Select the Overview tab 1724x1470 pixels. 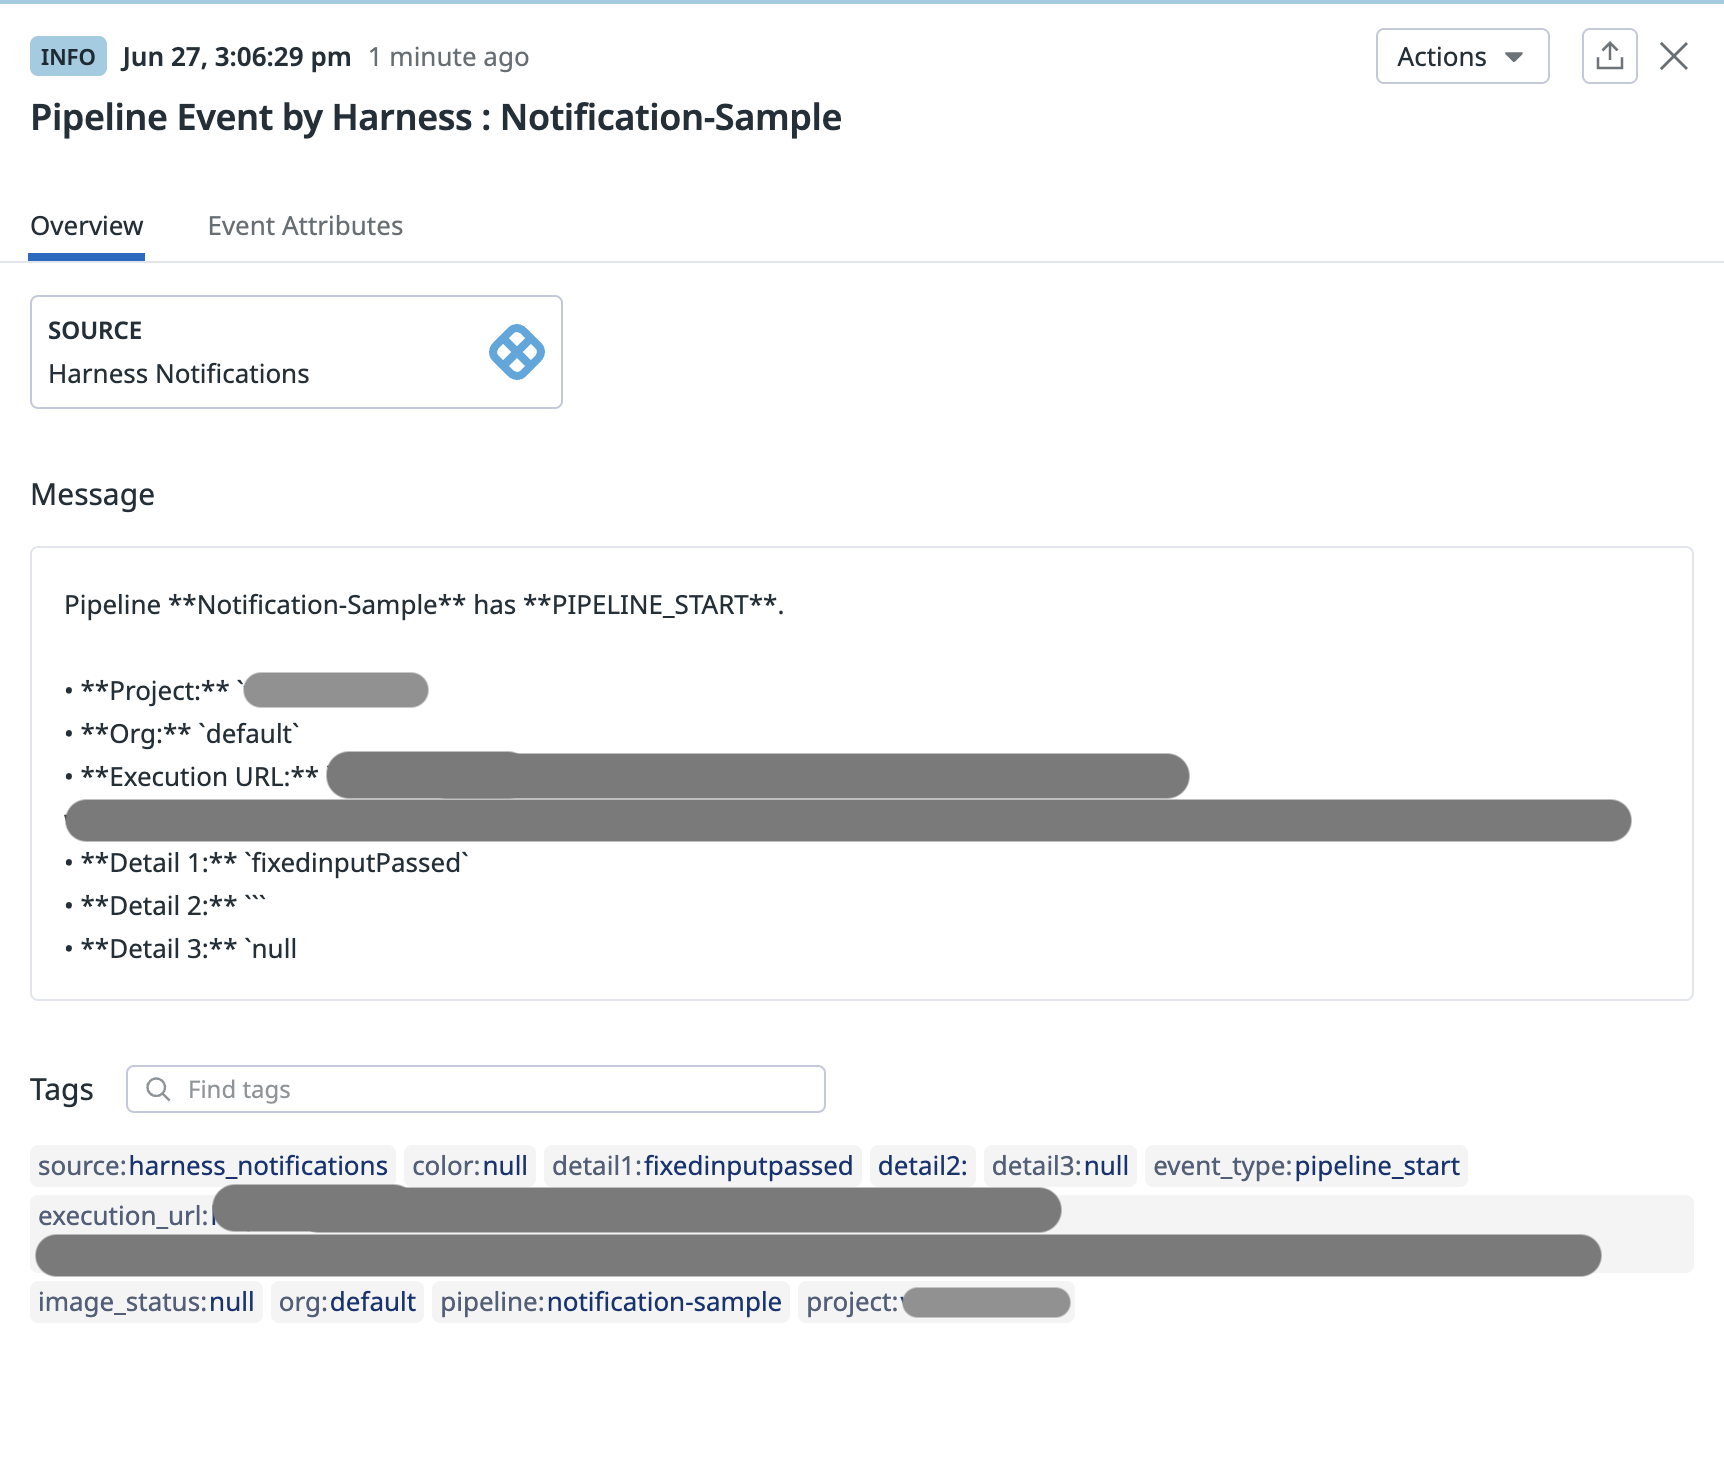coord(87,226)
